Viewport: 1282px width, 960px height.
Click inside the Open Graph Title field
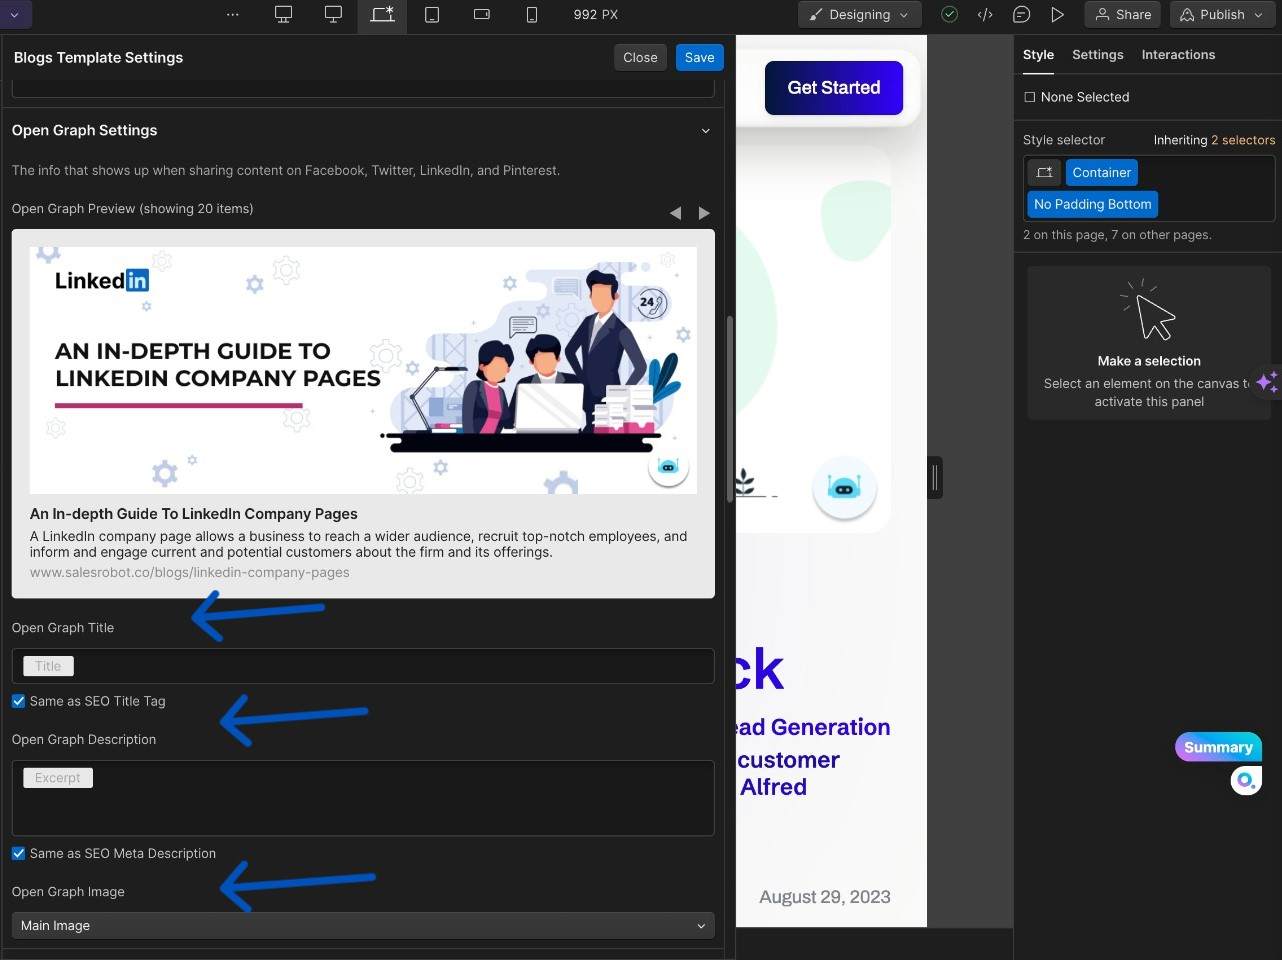point(362,666)
